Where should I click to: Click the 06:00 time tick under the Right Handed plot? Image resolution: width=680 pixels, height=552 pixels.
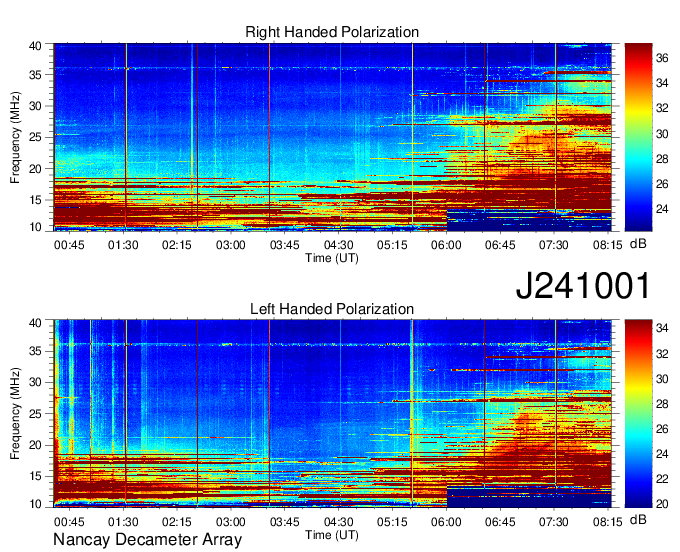pyautogui.click(x=446, y=245)
